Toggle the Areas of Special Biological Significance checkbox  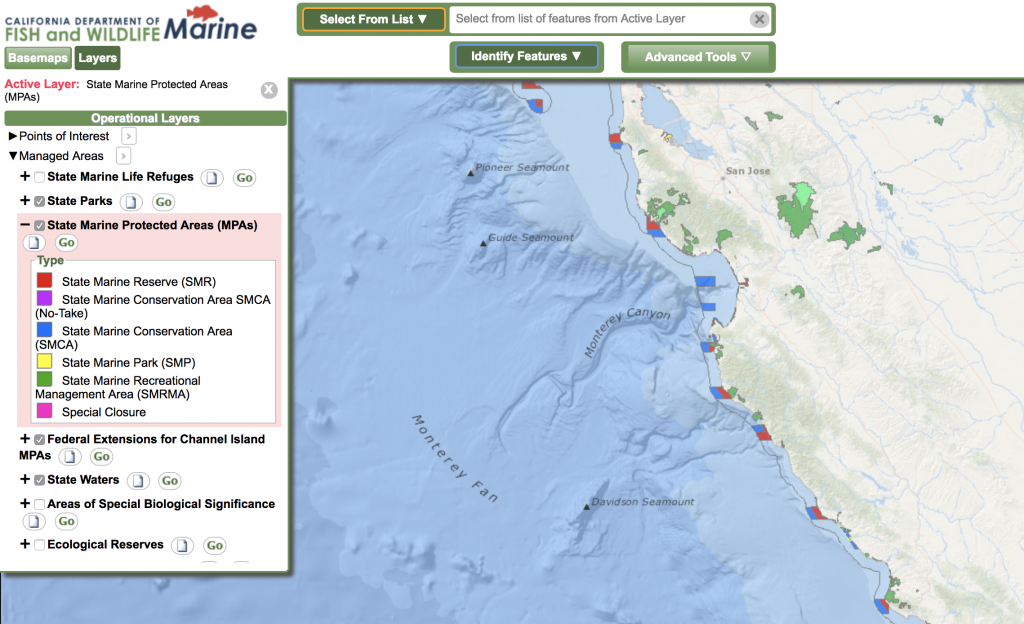click(x=39, y=504)
